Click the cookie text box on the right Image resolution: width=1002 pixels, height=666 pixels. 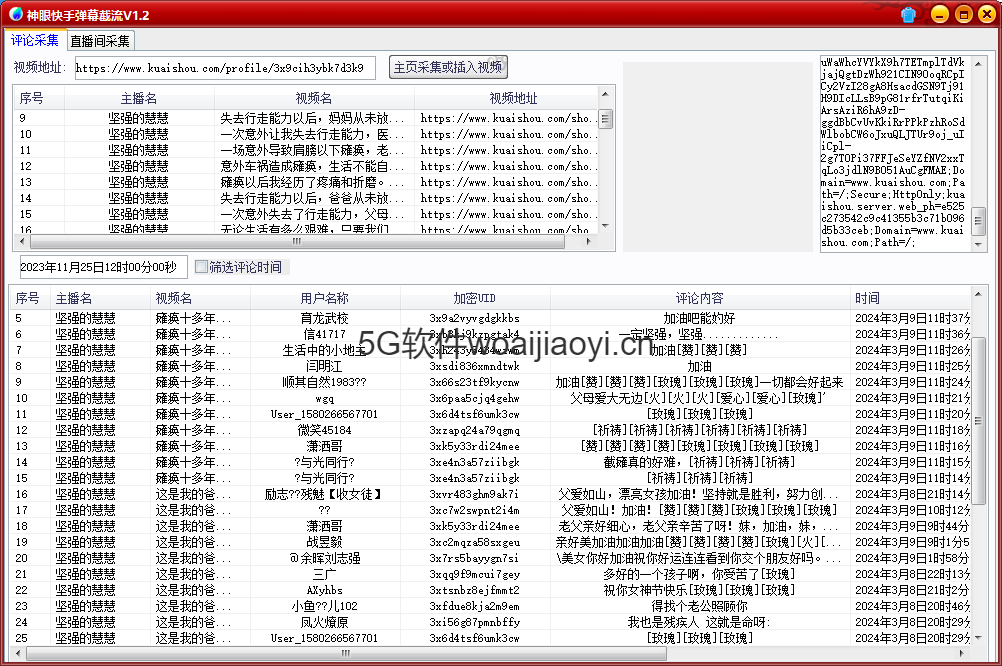(895, 153)
